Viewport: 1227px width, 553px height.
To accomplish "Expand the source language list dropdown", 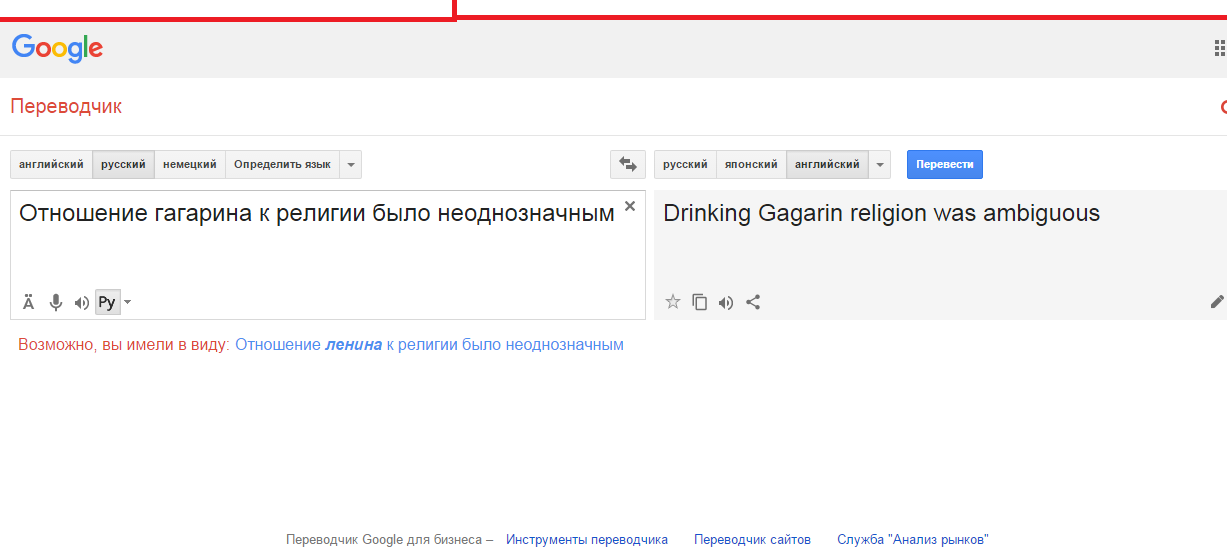I will tap(350, 164).
